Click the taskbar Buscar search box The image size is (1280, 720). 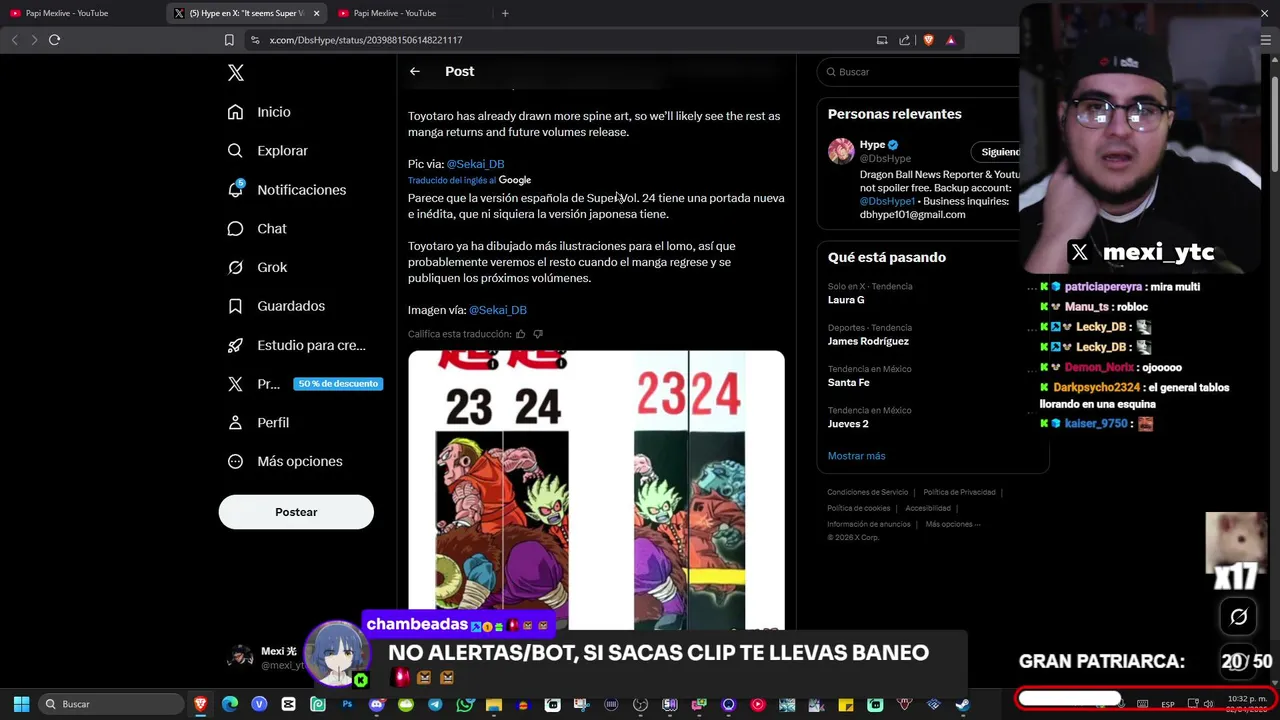(x=110, y=704)
